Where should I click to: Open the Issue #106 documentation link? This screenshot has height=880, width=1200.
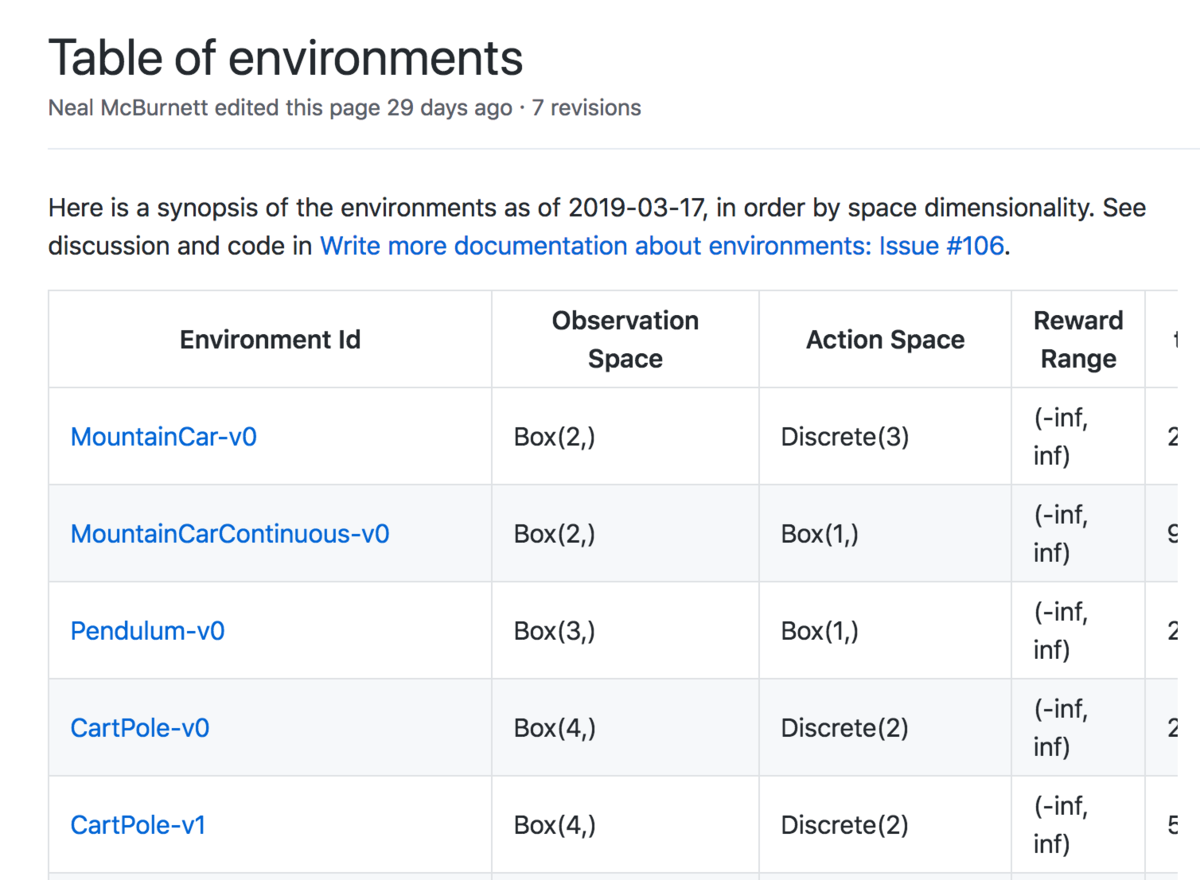pyautogui.click(x=661, y=246)
